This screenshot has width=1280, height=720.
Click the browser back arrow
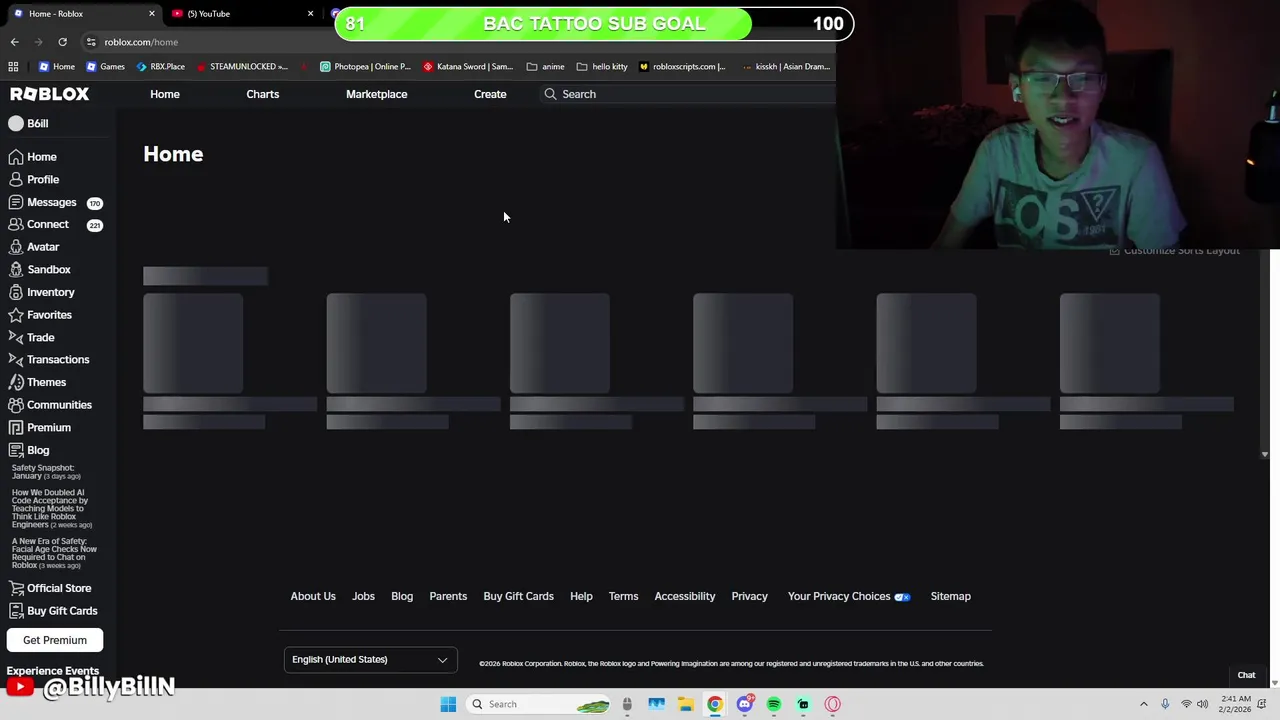coord(14,42)
